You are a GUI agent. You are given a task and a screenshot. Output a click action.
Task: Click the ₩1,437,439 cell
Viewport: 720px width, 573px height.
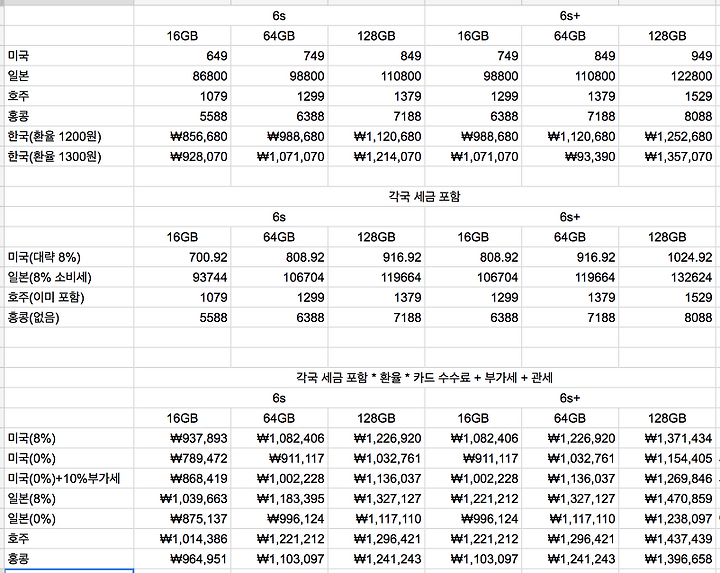point(669,539)
